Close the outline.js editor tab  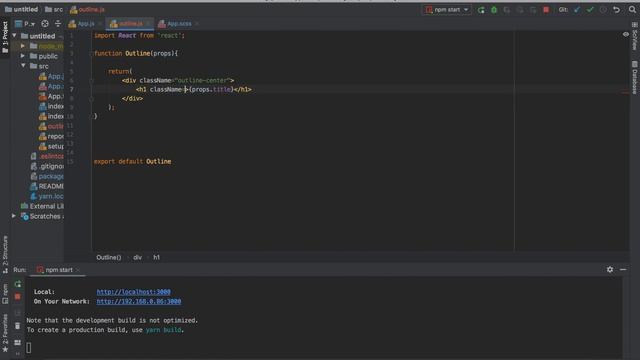pyautogui.click(x=148, y=24)
